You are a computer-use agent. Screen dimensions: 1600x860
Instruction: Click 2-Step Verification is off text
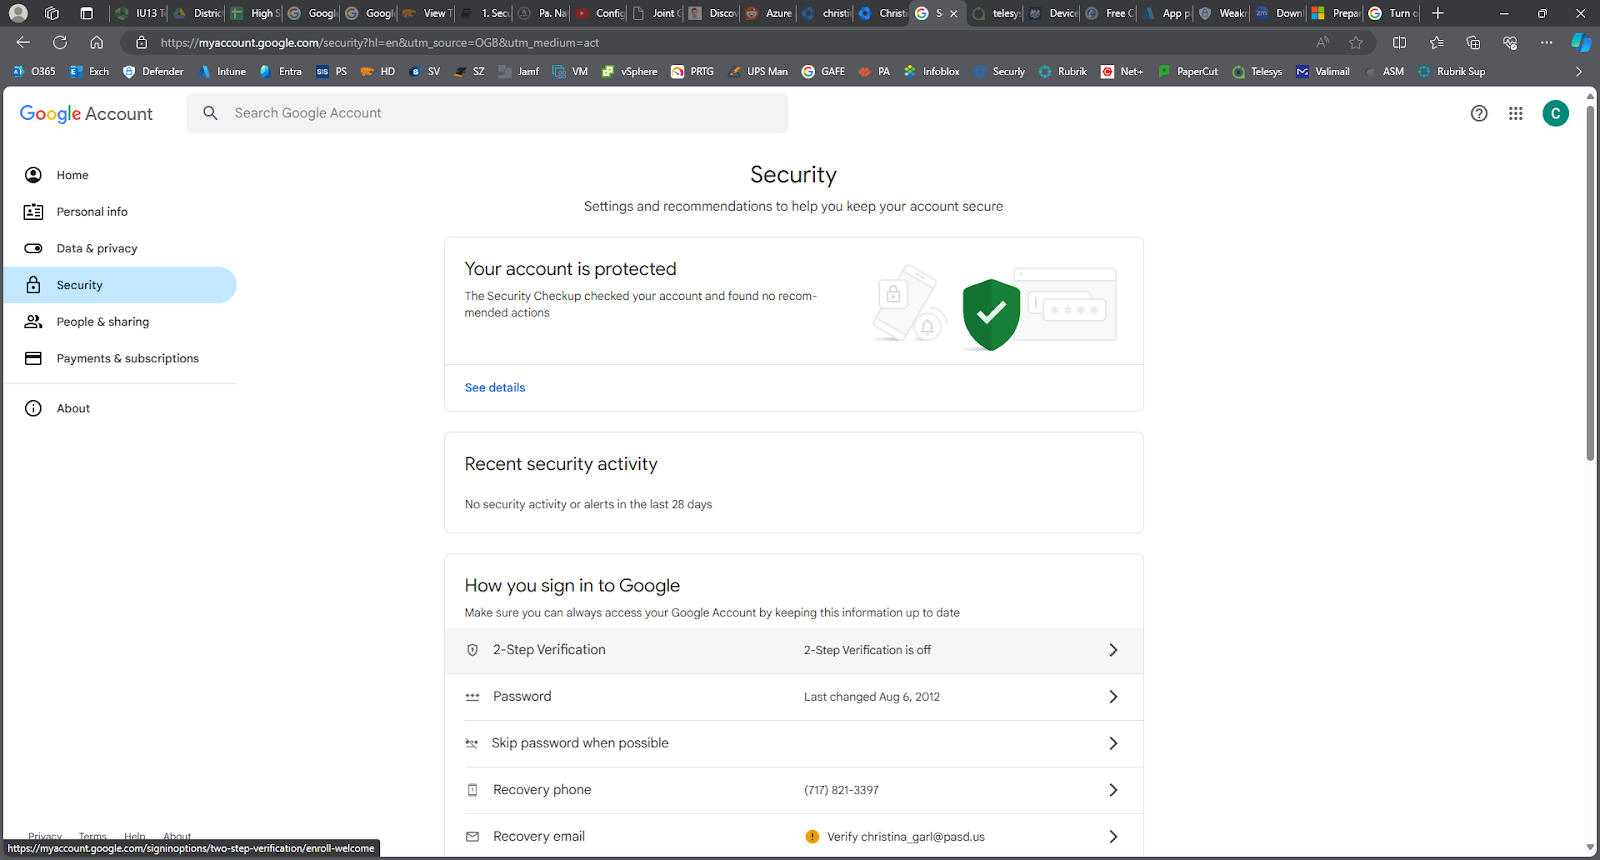click(x=867, y=650)
